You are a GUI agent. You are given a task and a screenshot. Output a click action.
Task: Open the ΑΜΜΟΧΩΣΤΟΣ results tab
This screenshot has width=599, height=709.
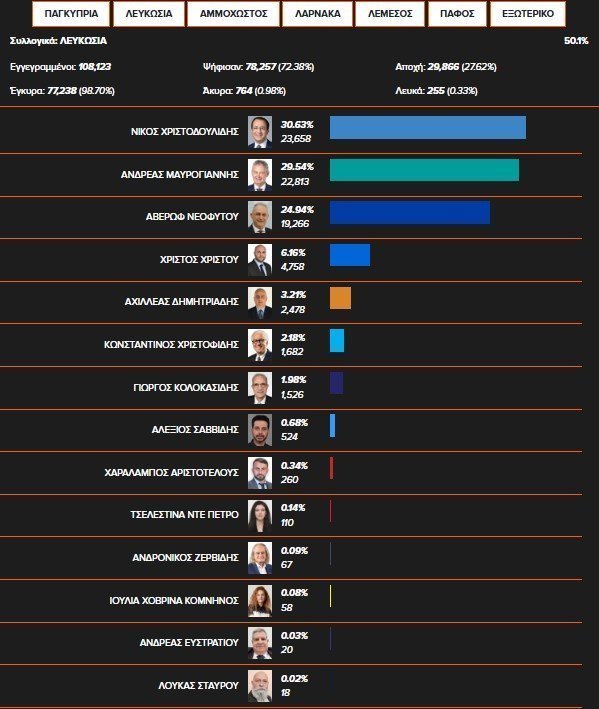point(233,14)
